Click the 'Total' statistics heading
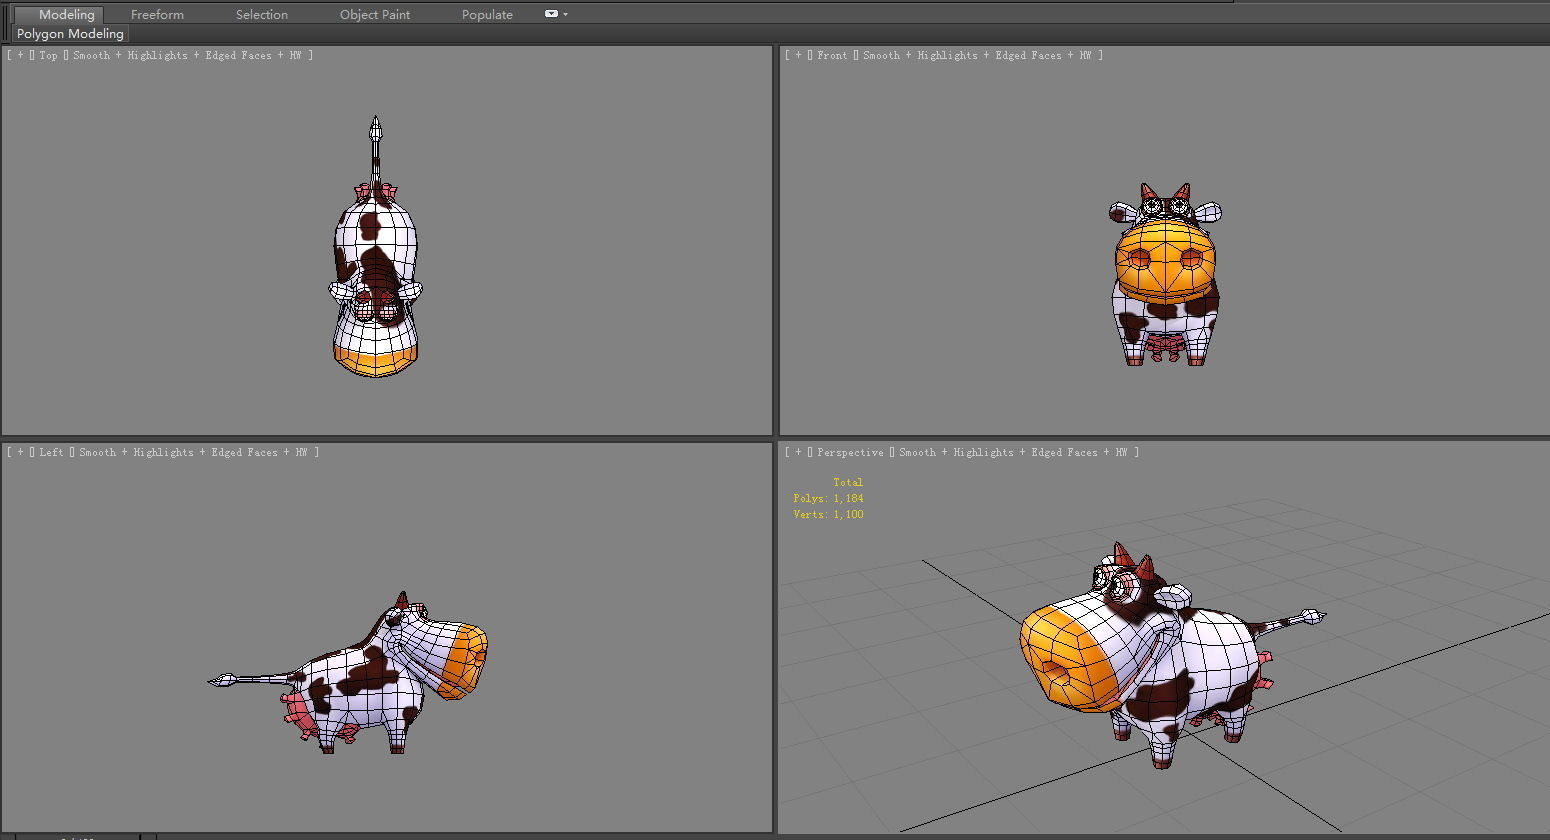The height and width of the screenshot is (840, 1550). click(x=848, y=483)
